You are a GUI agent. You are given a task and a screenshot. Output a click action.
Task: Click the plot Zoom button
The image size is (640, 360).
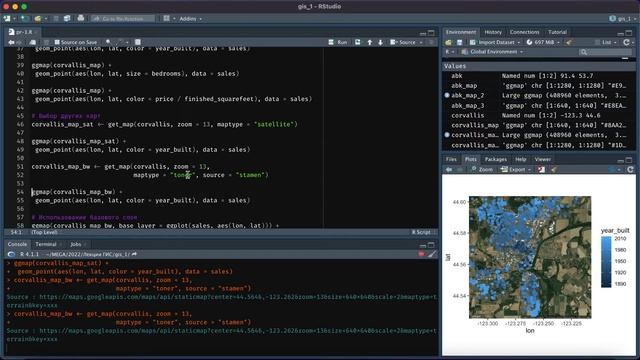point(482,169)
